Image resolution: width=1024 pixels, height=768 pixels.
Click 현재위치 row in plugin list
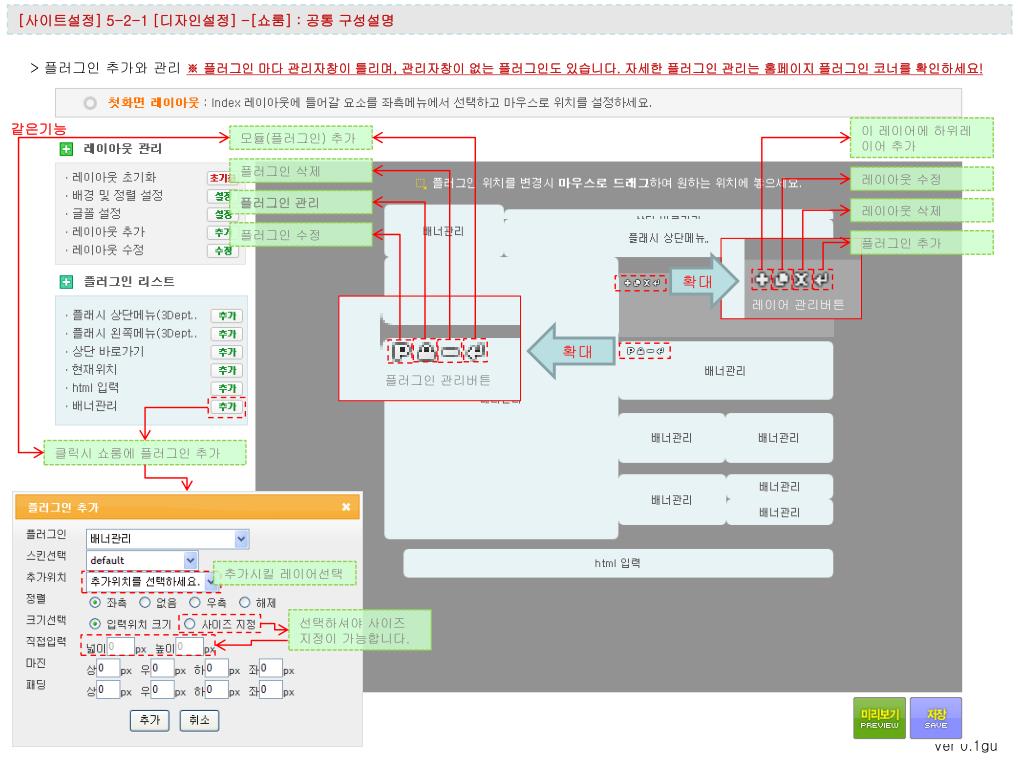tap(94, 370)
